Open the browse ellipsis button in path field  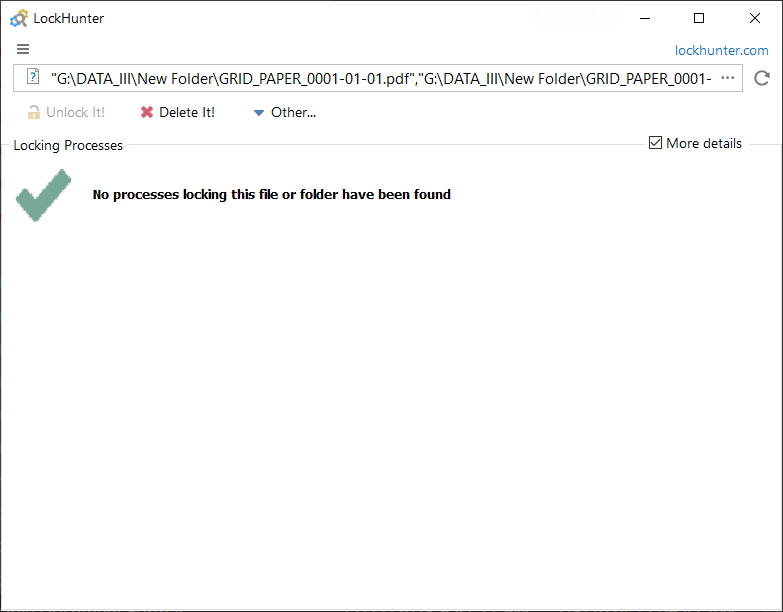728,78
